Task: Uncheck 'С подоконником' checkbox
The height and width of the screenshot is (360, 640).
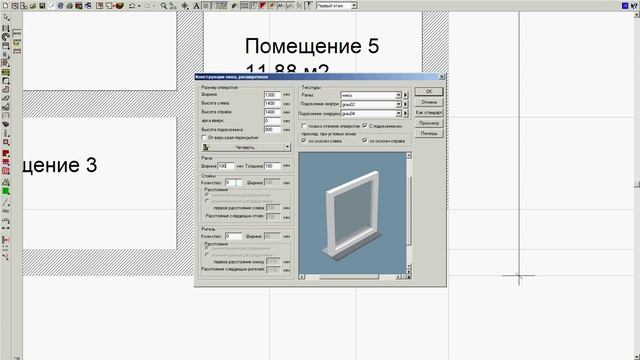Action: click(x=365, y=126)
